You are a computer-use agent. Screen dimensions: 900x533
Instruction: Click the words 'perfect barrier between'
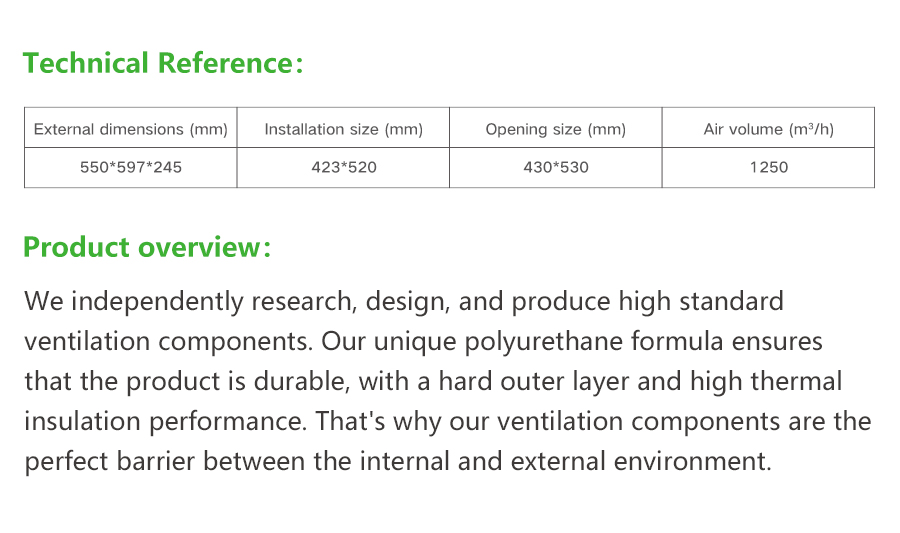point(164,461)
